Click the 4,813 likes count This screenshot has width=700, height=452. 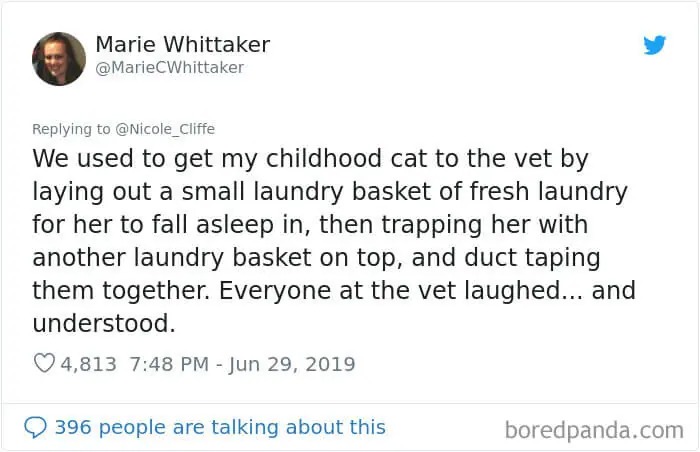coord(89,364)
